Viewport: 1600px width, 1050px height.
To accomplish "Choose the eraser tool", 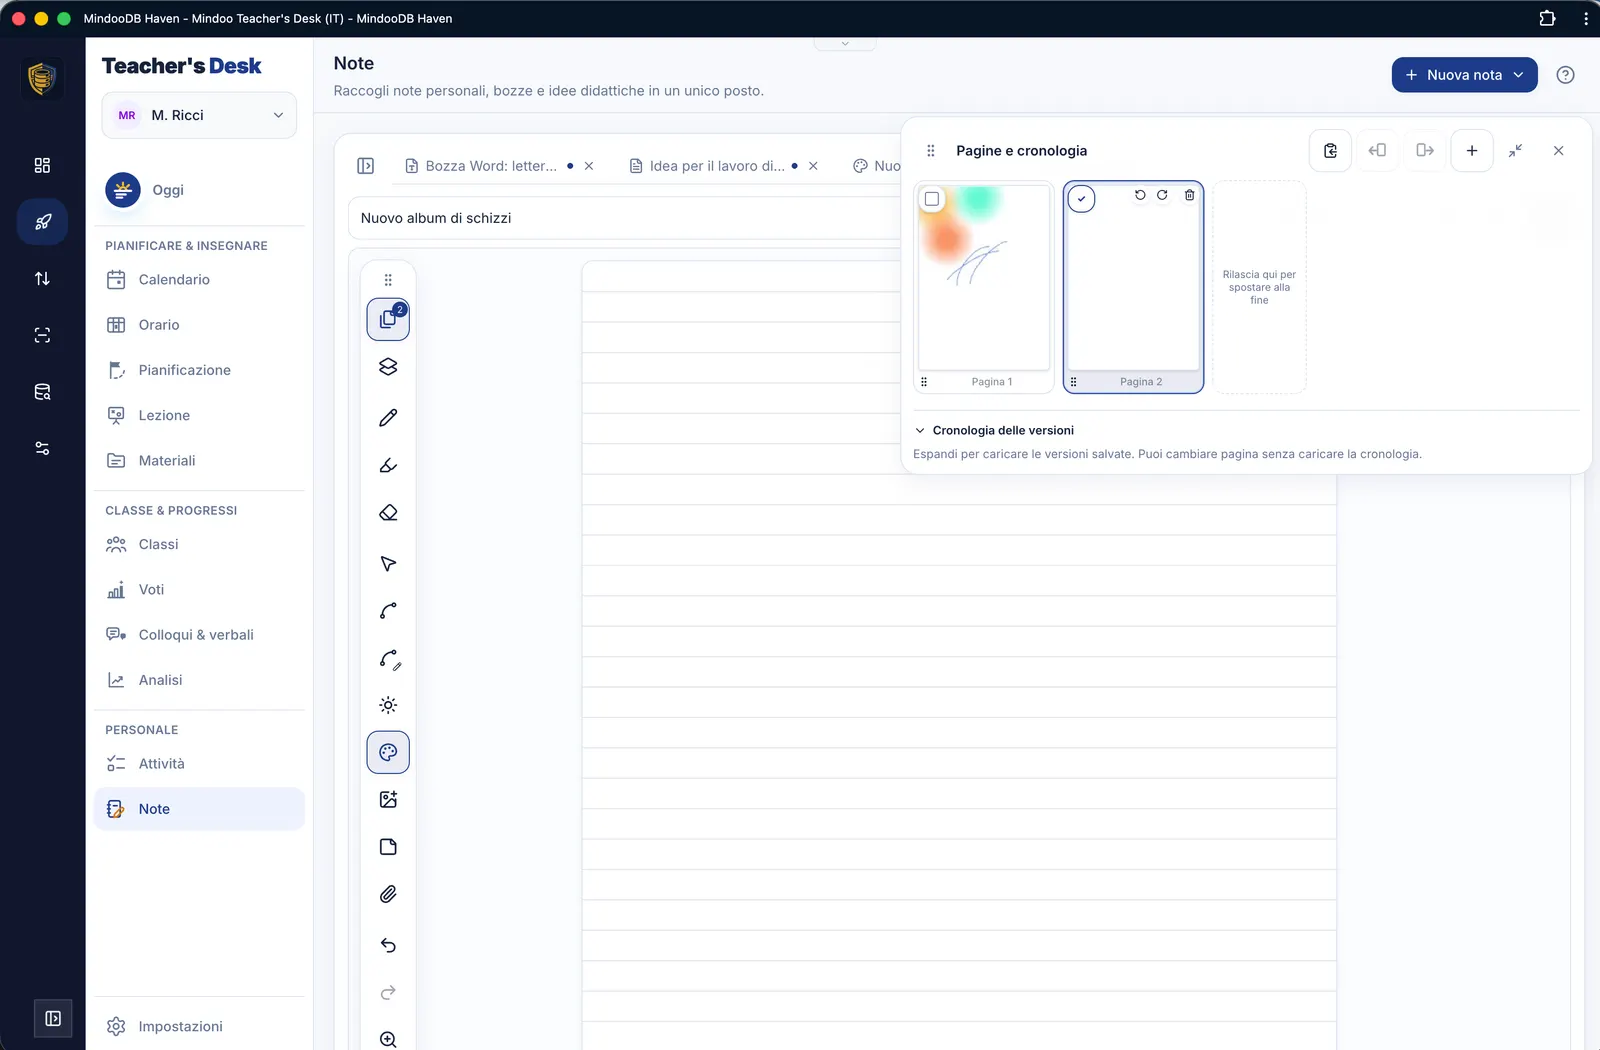I will (x=388, y=513).
